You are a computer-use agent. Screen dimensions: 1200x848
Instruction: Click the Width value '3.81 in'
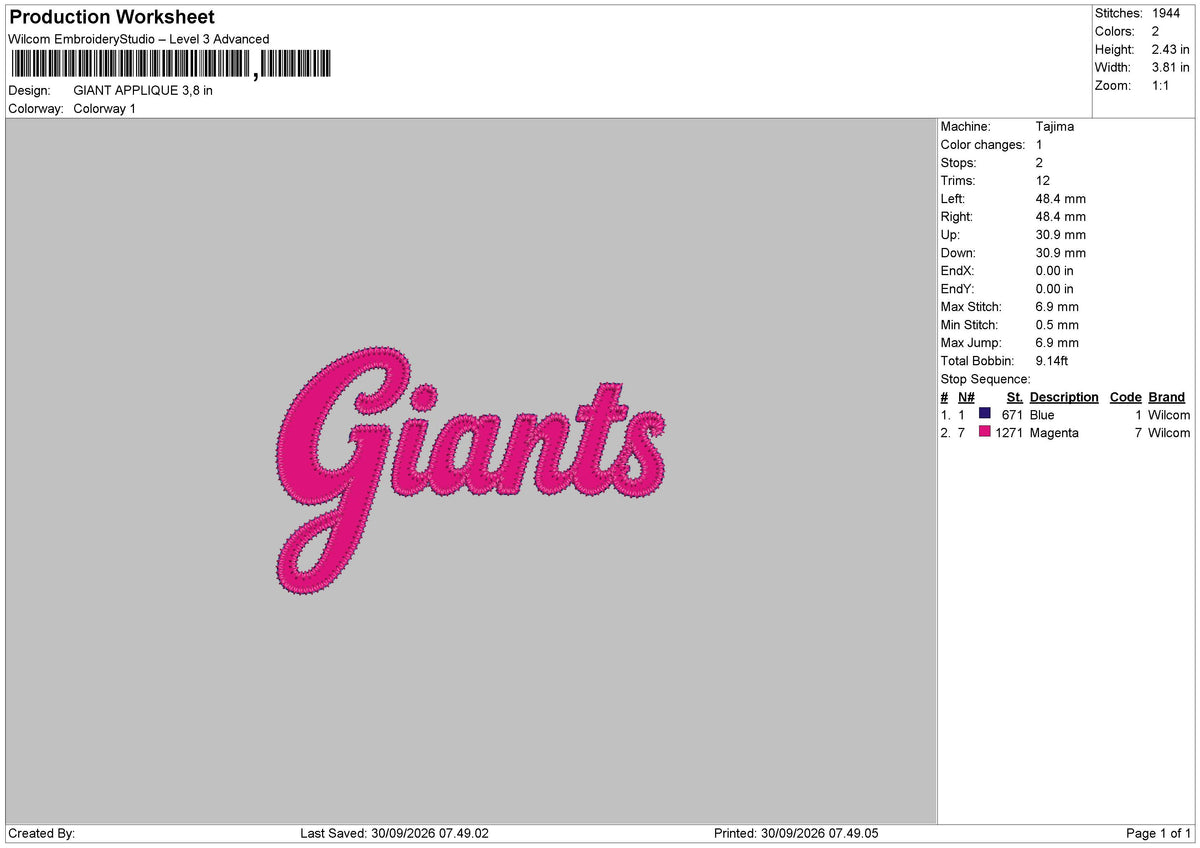pos(1171,67)
